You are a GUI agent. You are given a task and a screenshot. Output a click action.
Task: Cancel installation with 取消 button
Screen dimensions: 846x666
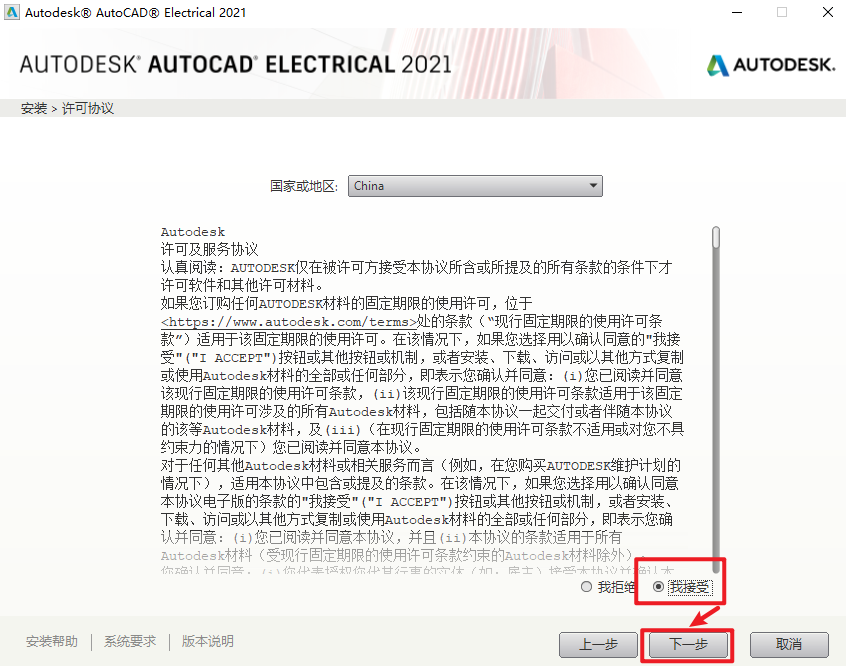789,644
